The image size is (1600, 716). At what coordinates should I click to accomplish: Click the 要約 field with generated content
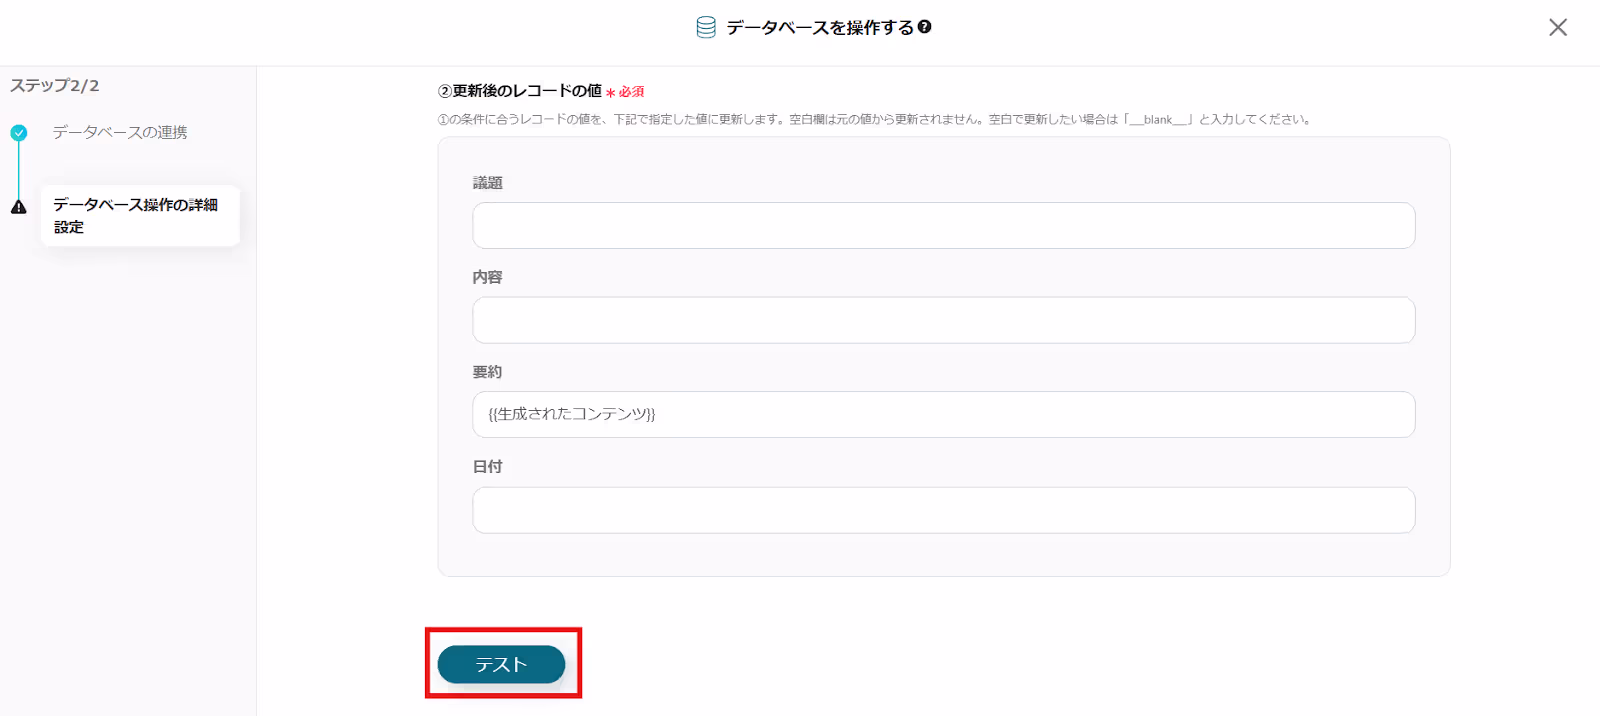tap(944, 414)
